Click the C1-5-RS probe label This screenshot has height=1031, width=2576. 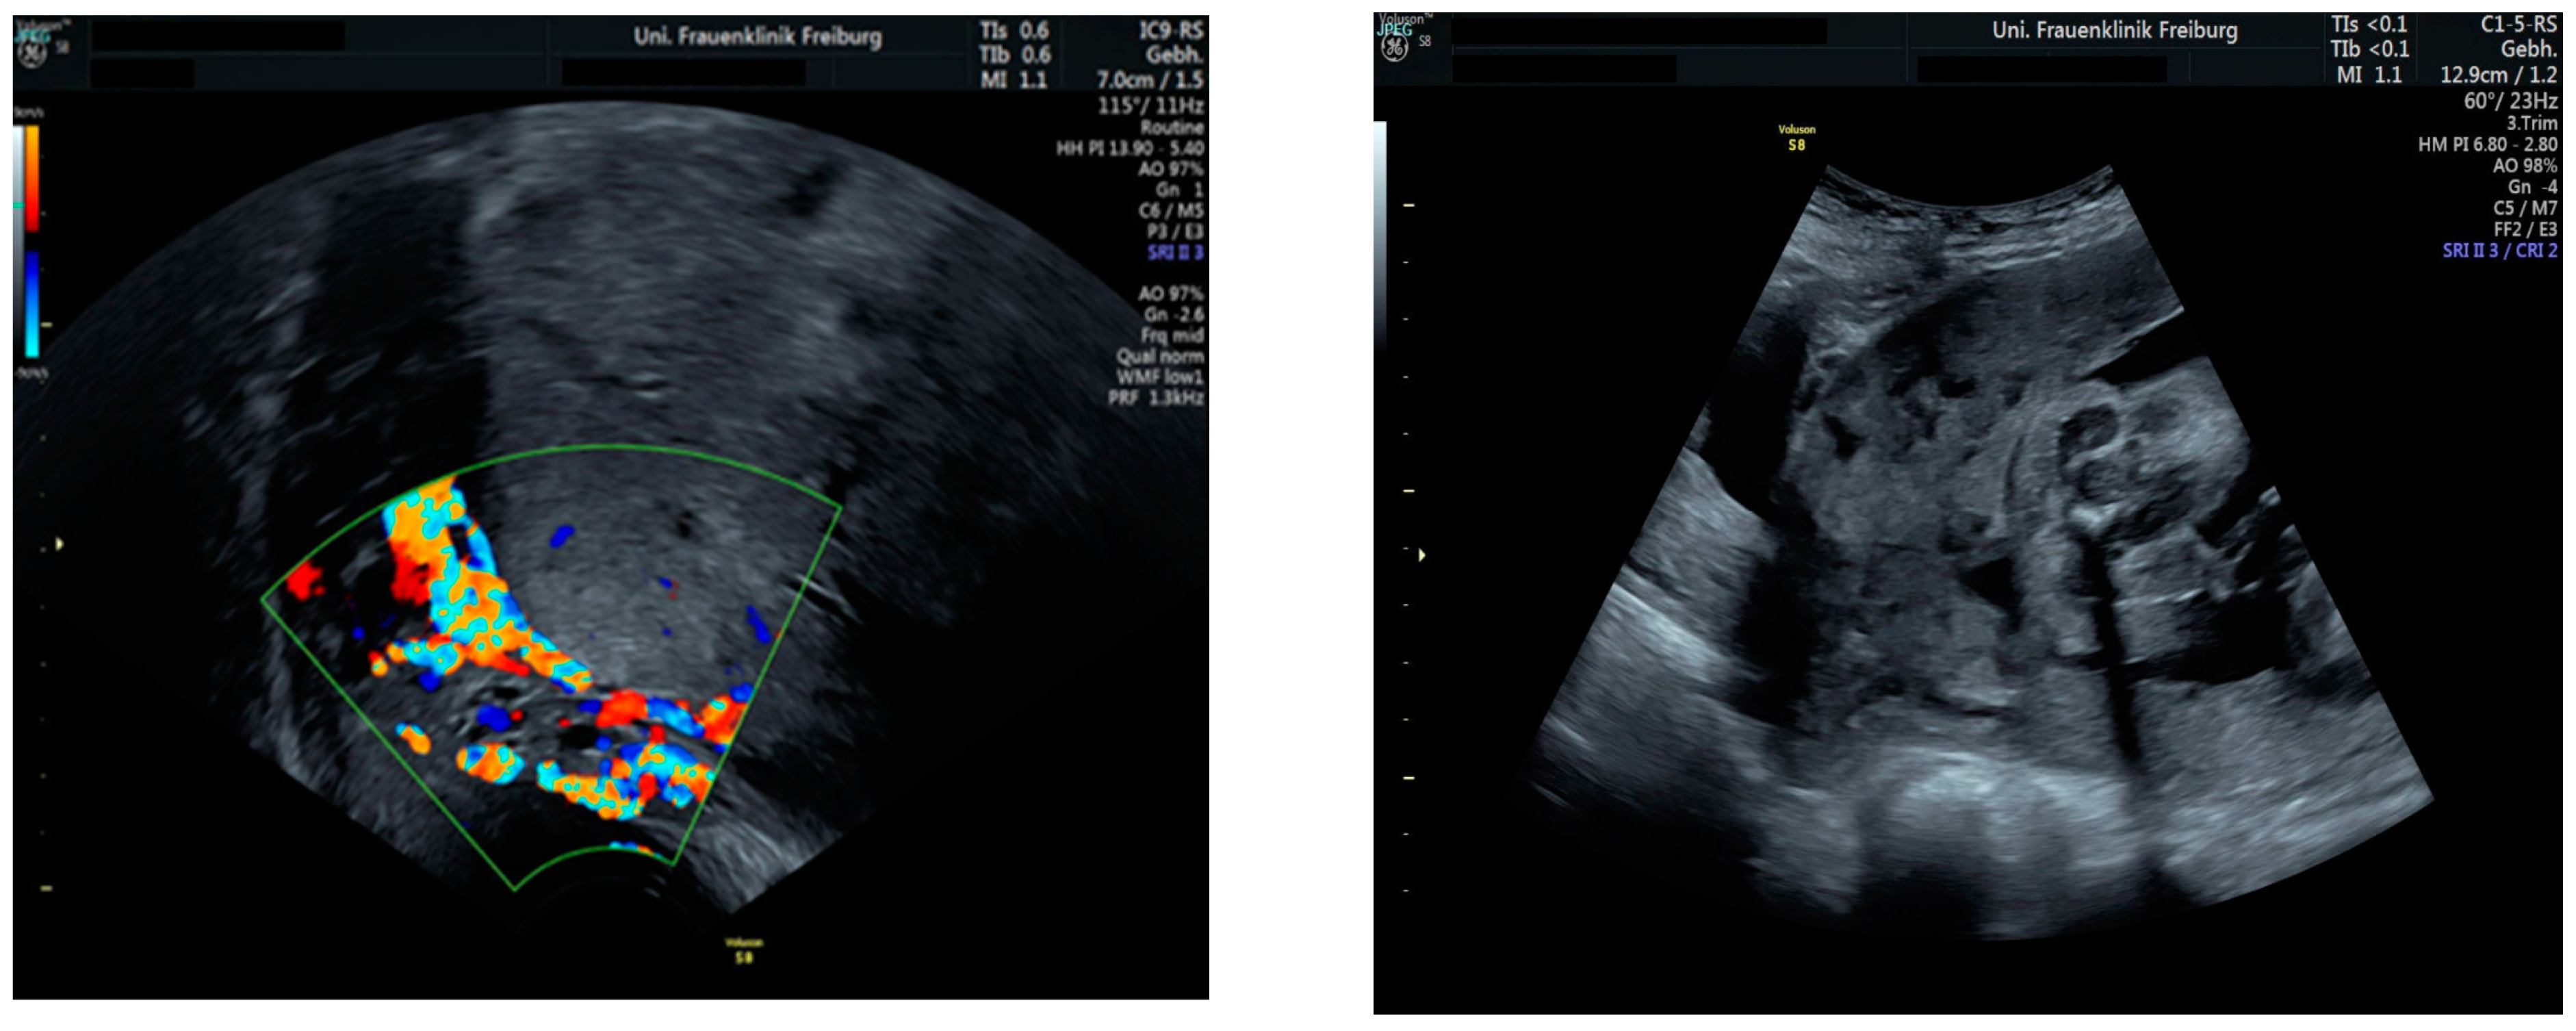coord(2518,24)
